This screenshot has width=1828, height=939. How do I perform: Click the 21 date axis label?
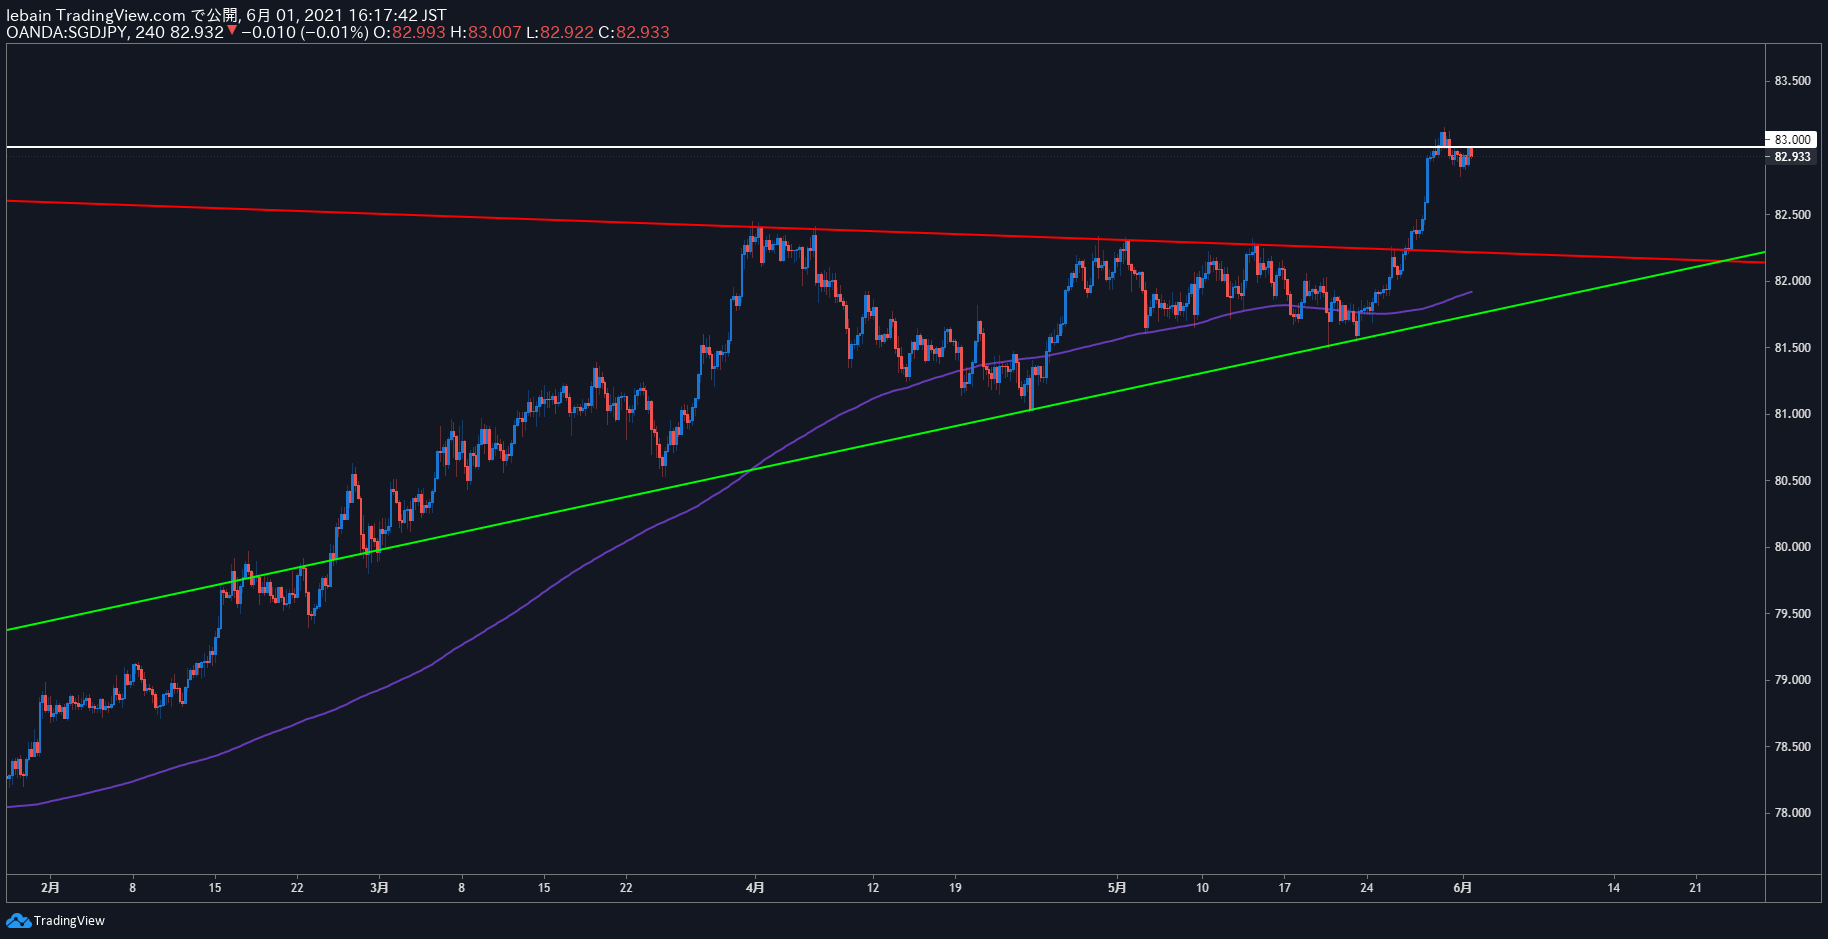[1695, 887]
